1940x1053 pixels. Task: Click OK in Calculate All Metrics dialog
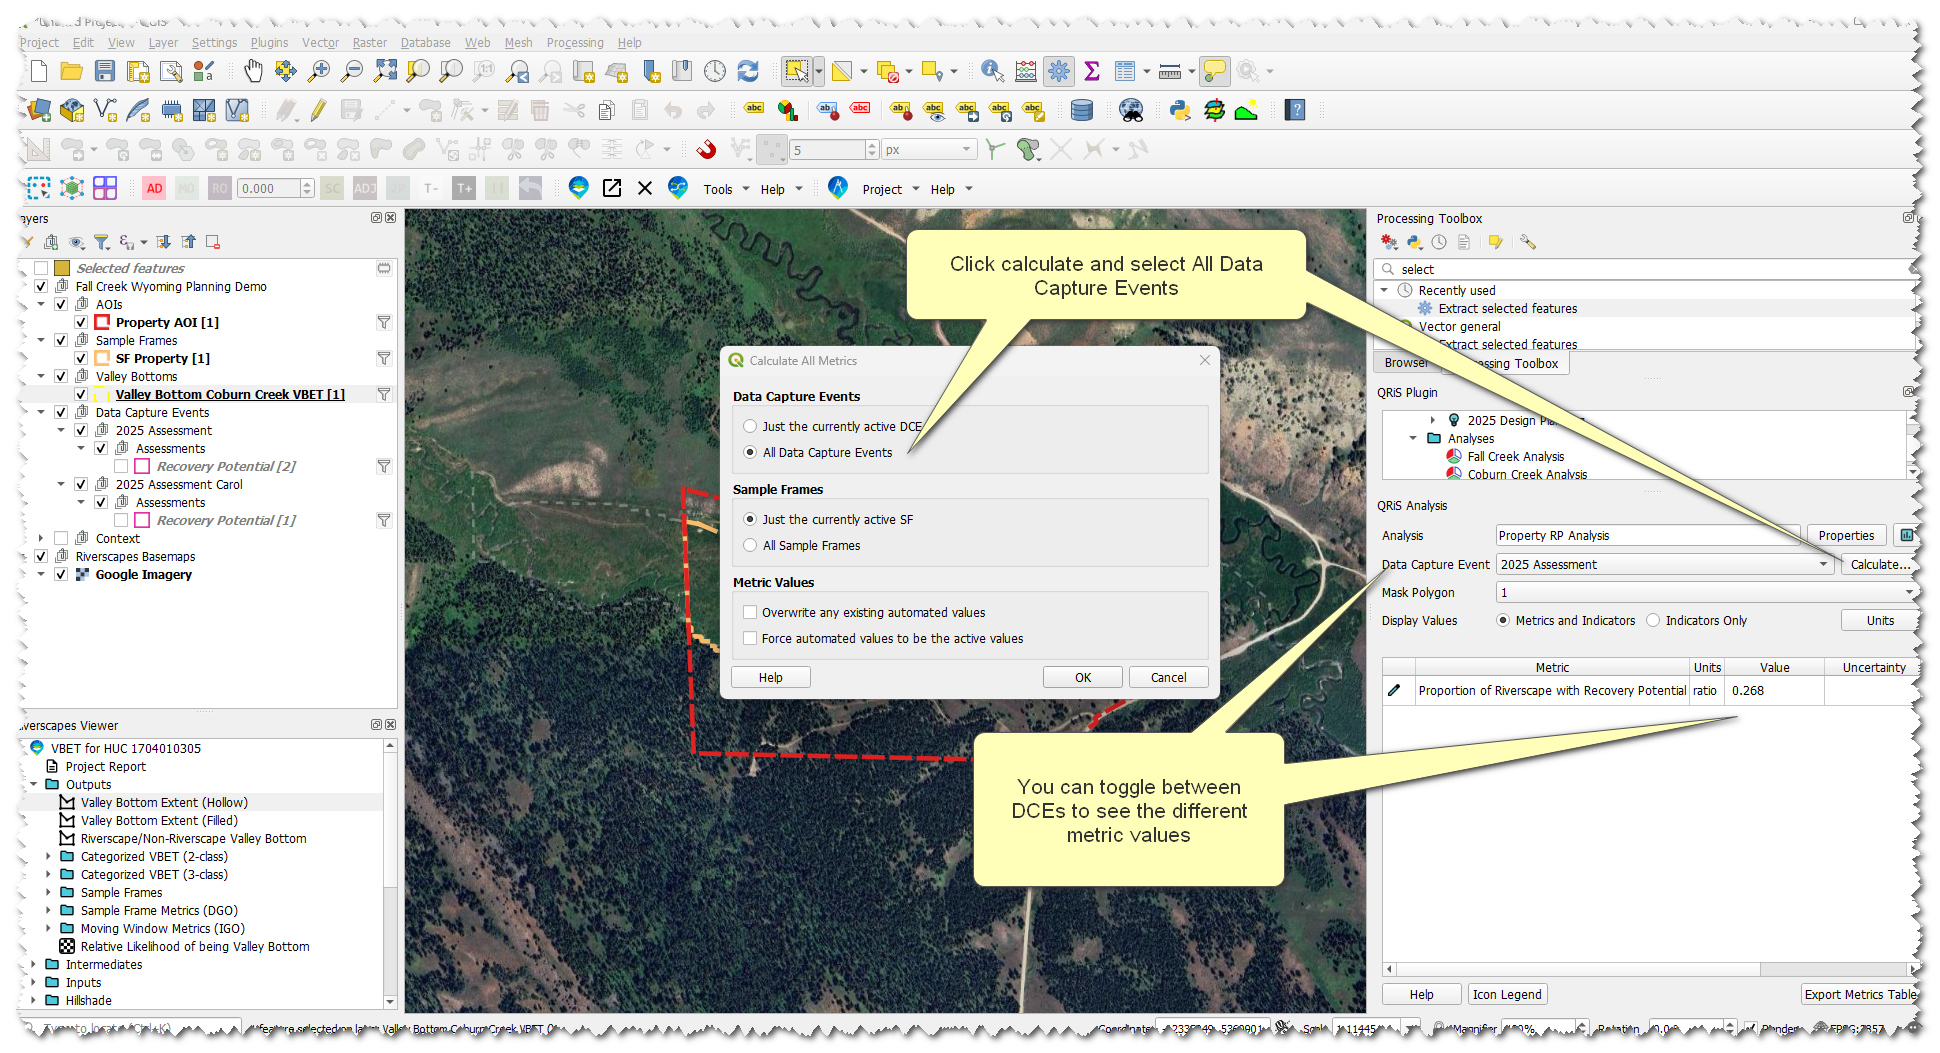(x=1082, y=677)
